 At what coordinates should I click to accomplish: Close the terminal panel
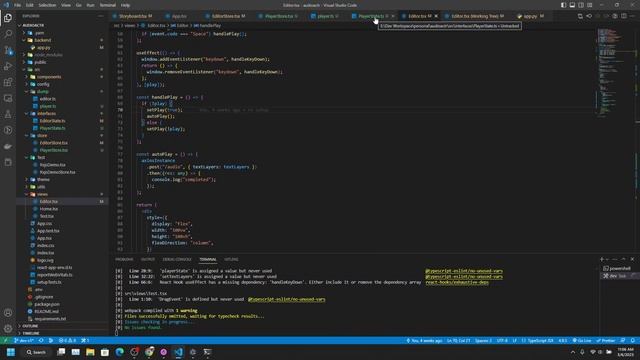(632, 259)
